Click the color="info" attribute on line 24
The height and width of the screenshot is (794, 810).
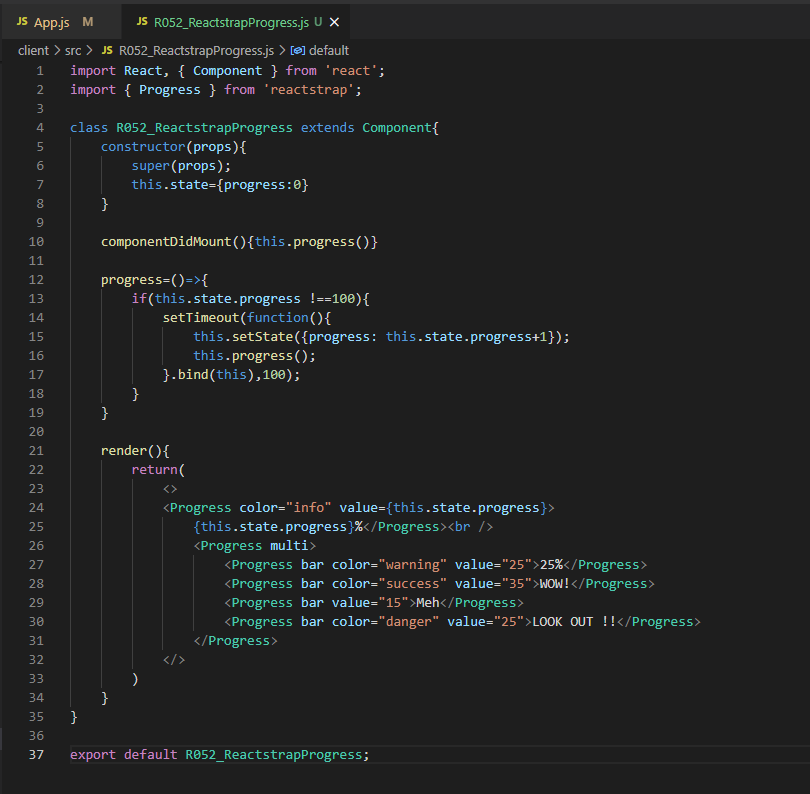coord(285,508)
